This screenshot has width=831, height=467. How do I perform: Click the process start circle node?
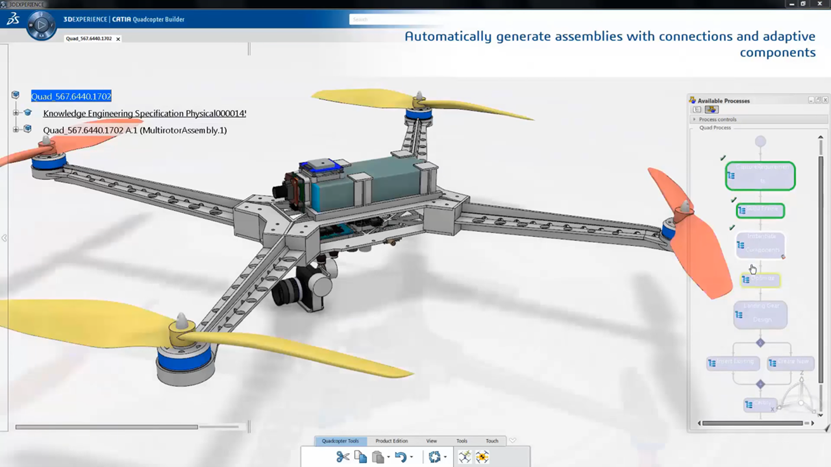(761, 142)
